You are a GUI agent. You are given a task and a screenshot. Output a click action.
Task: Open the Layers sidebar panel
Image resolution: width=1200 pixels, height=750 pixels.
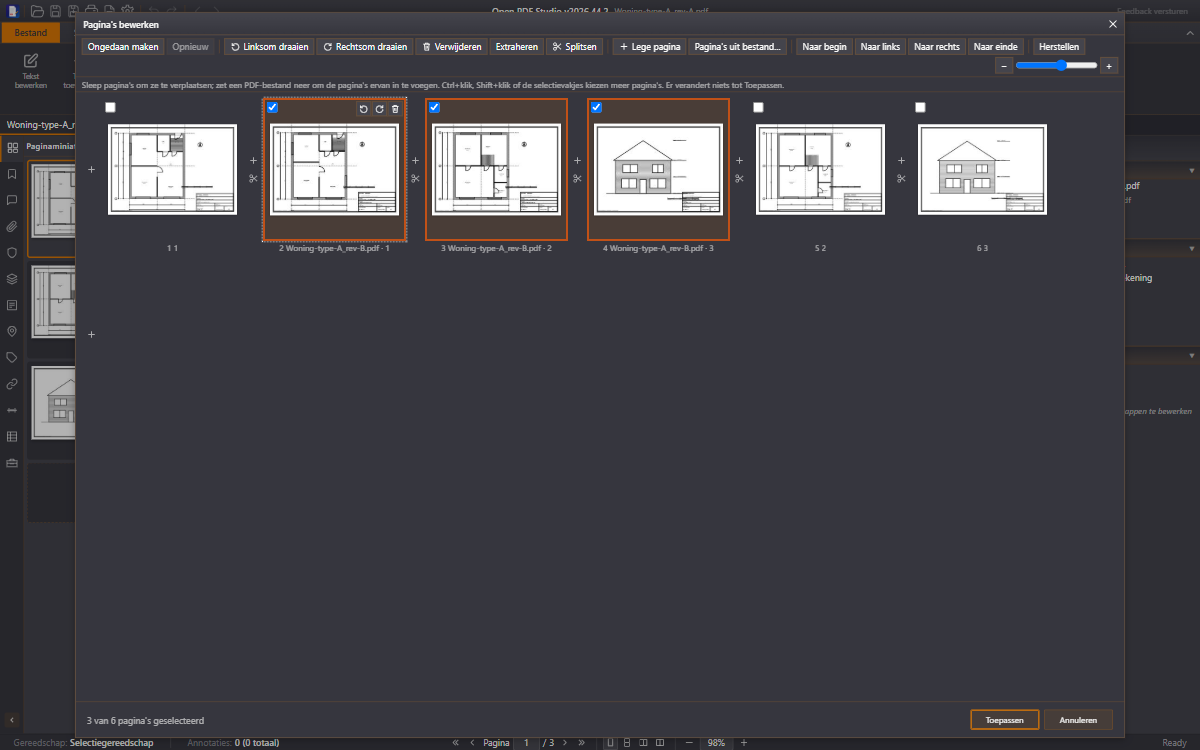point(12,279)
